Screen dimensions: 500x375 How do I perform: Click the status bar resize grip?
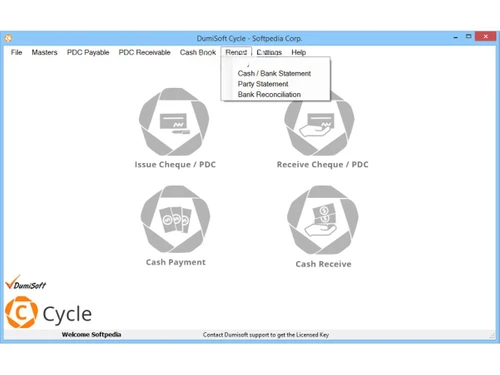tap(492, 336)
